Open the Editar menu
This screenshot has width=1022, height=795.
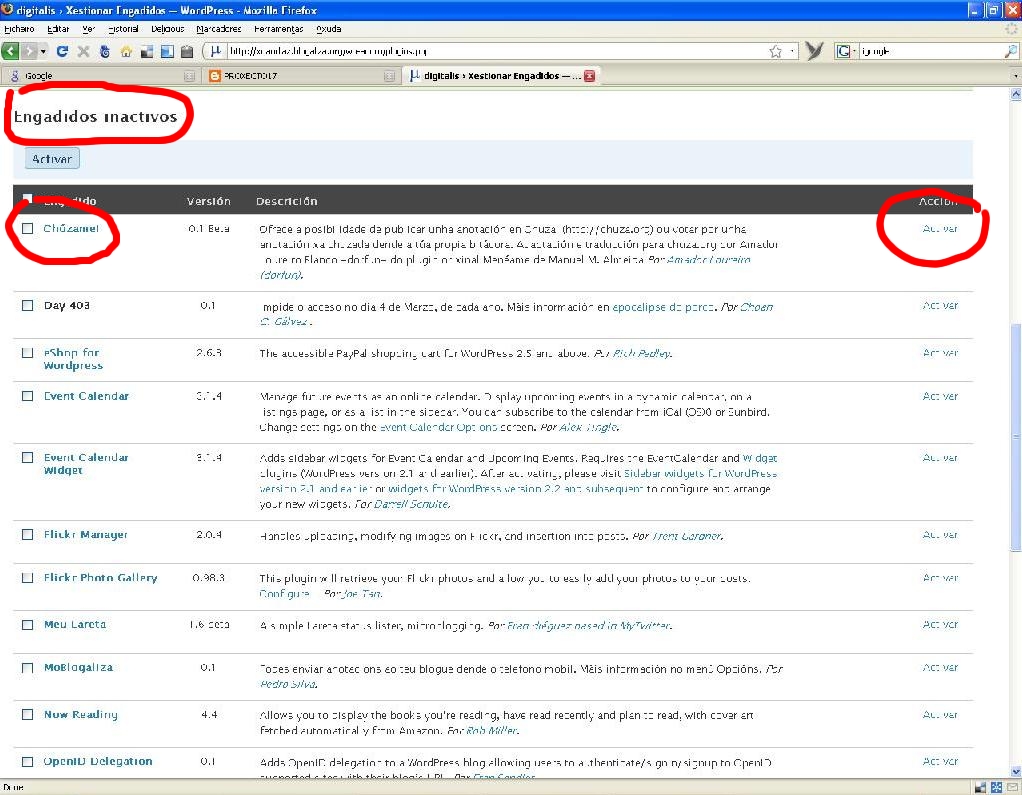pyautogui.click(x=58, y=29)
